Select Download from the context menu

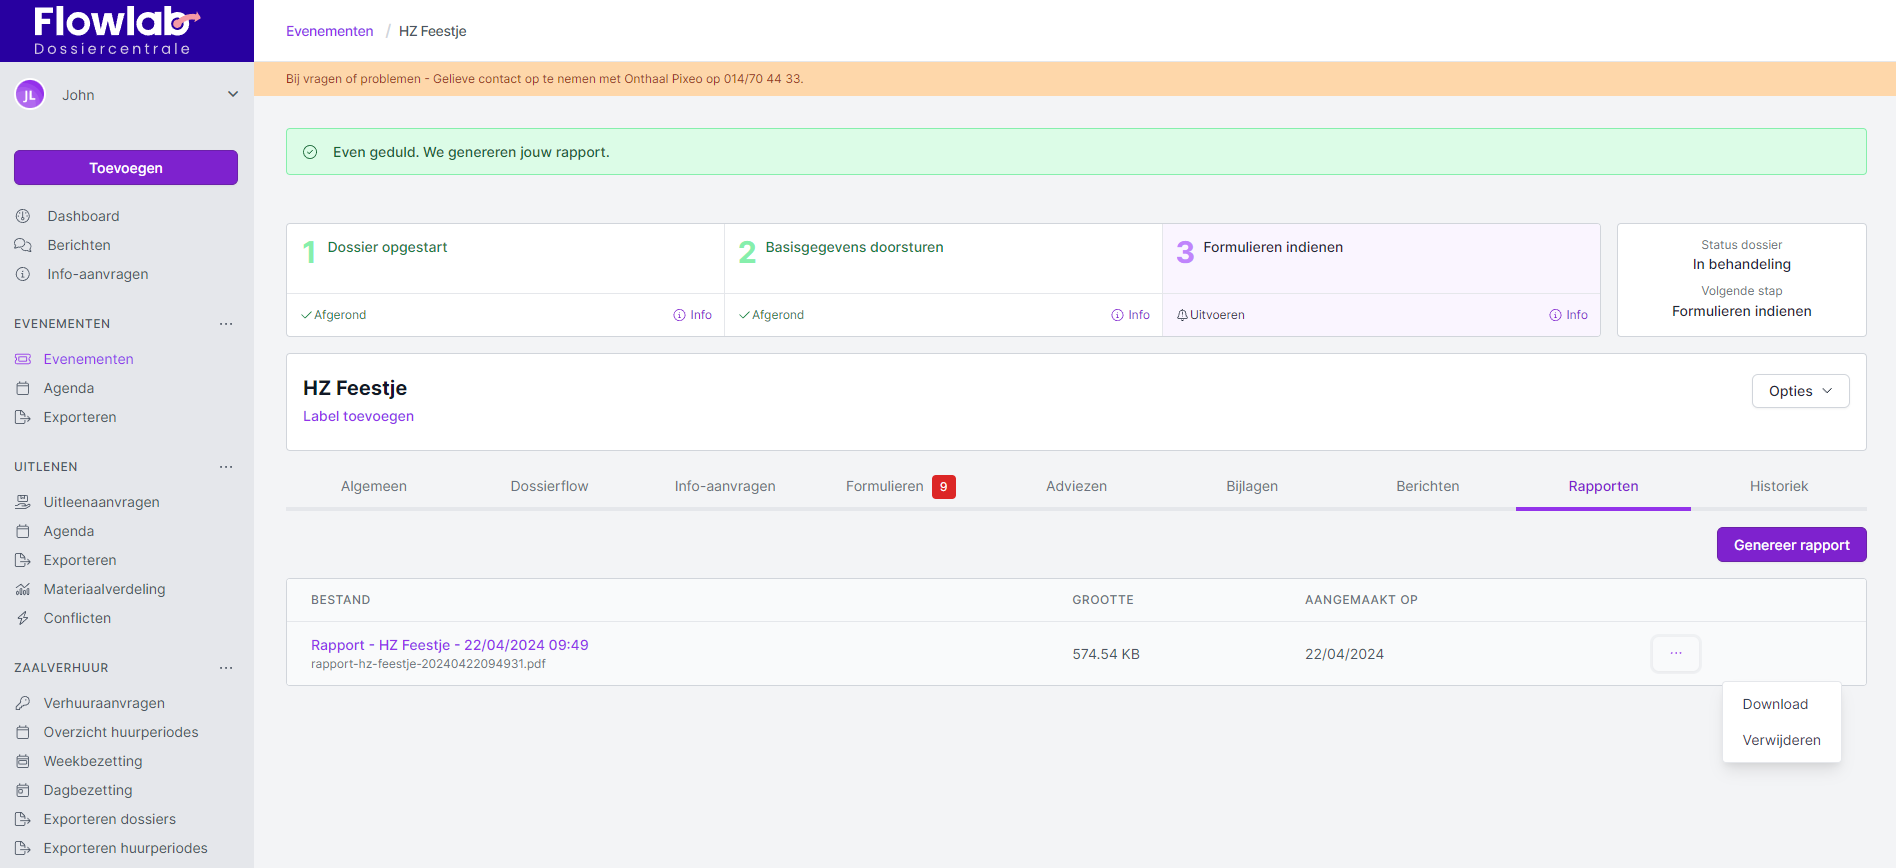(x=1775, y=704)
